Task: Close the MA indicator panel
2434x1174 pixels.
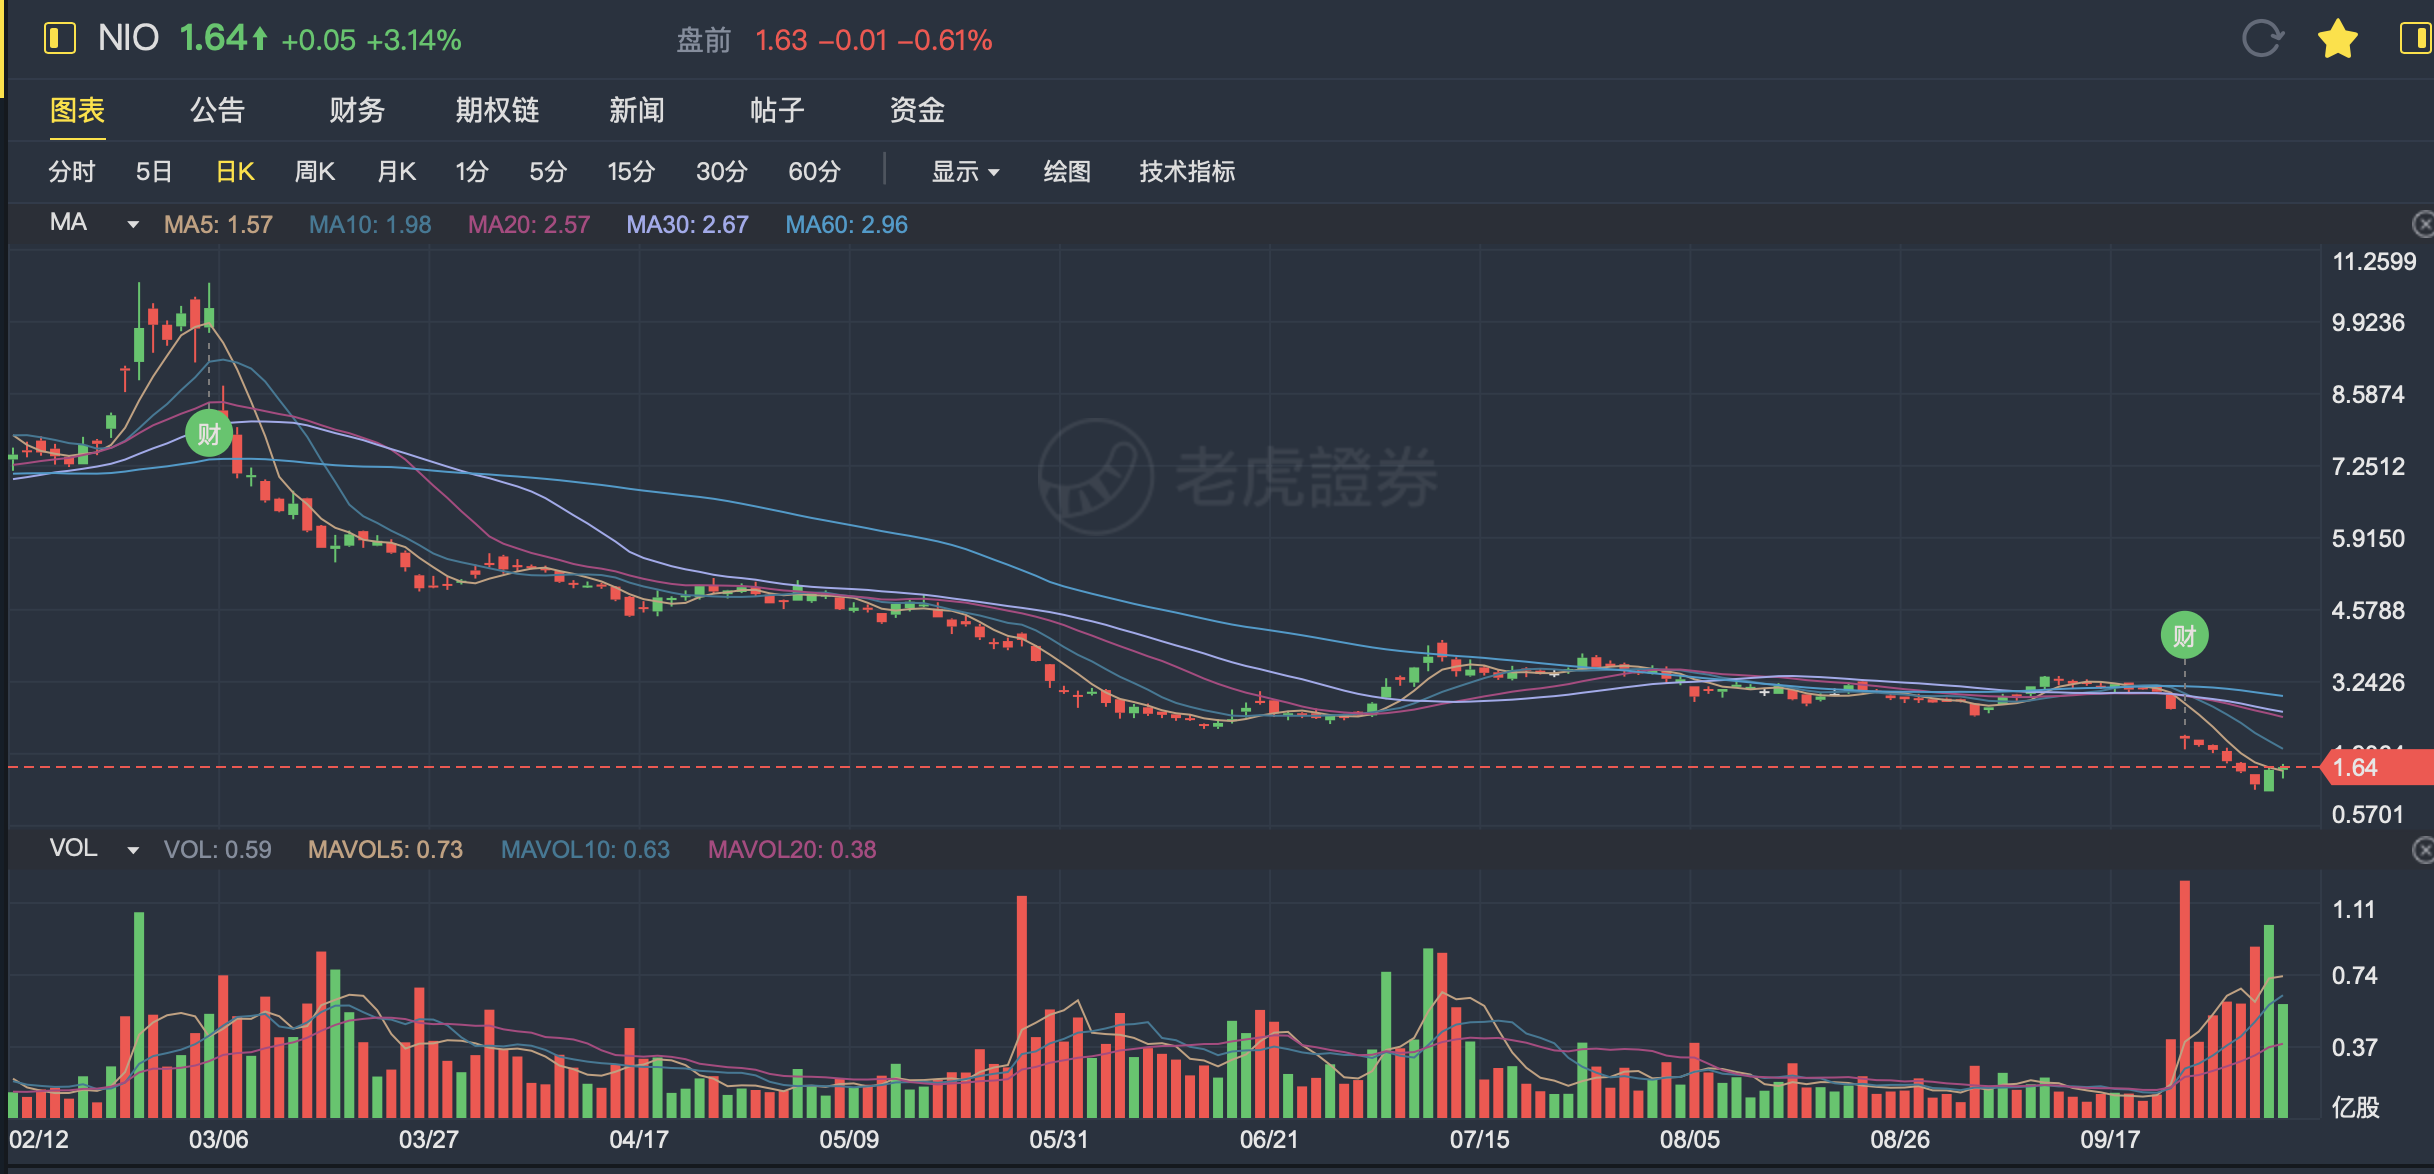Action: (x=2422, y=224)
